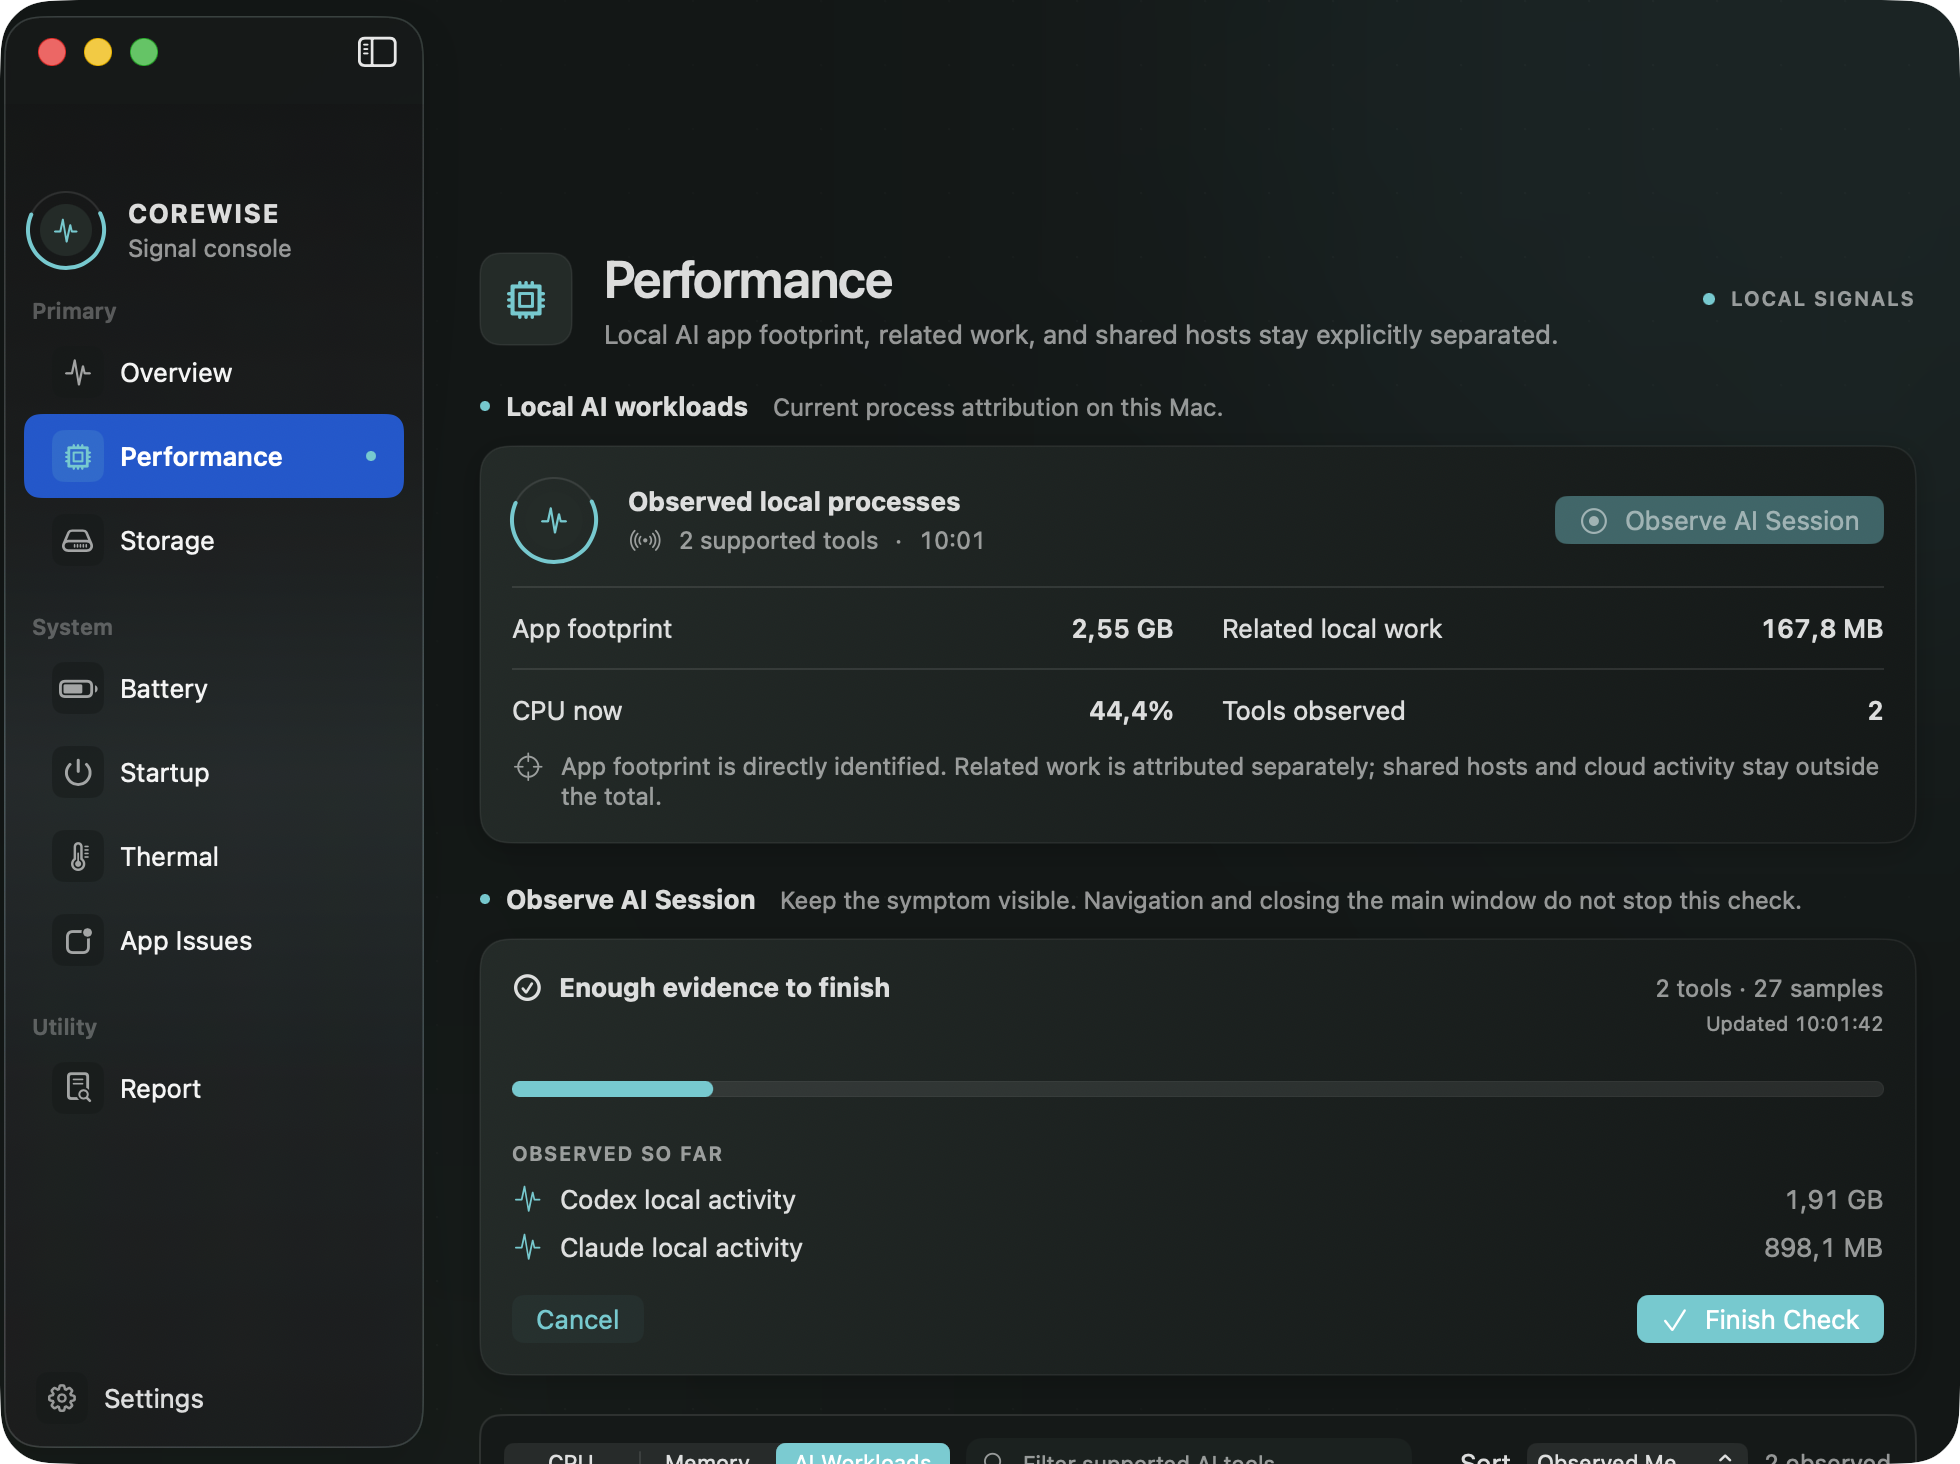
Task: Click the Thermal thermometer icon
Action: coord(78,857)
